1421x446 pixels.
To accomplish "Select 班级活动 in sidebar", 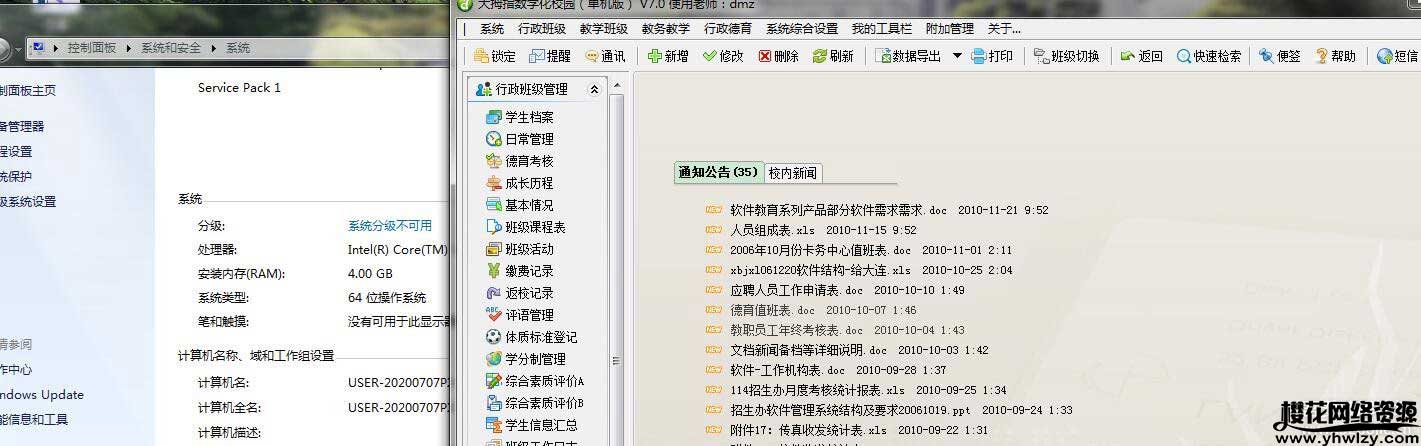I will (x=519, y=249).
